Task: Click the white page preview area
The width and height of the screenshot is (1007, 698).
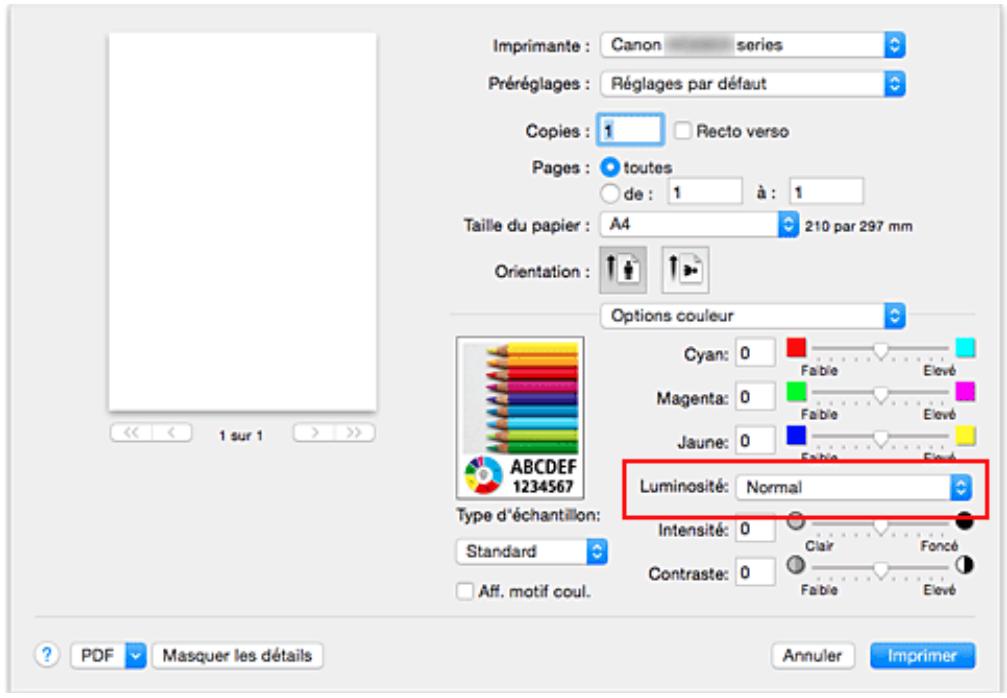Action: pyautogui.click(x=243, y=222)
